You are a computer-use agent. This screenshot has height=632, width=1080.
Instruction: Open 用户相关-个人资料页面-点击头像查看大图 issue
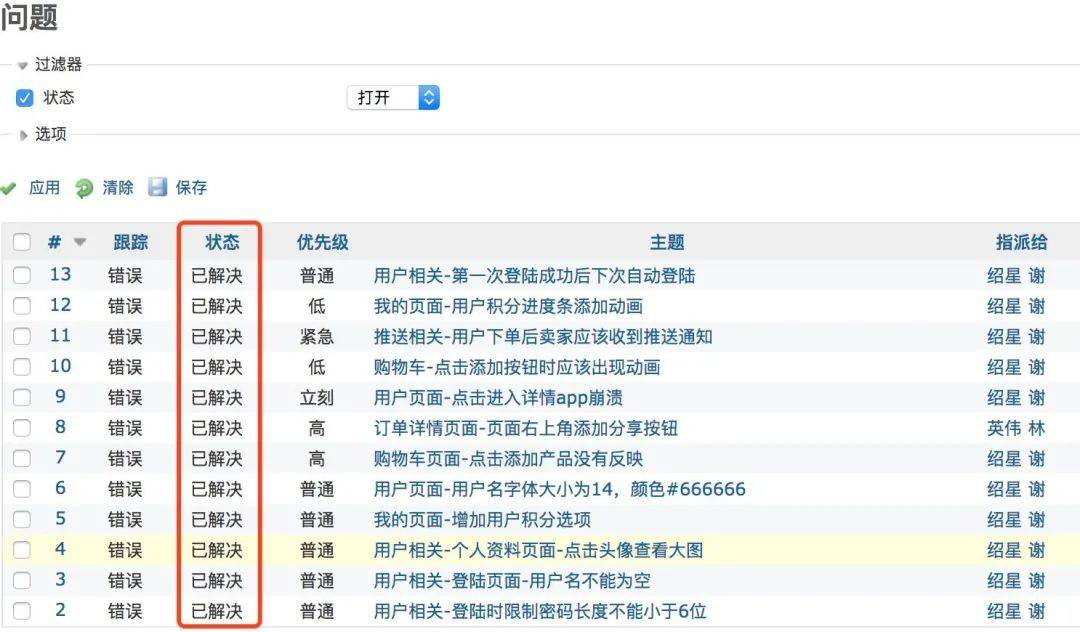[539, 550]
